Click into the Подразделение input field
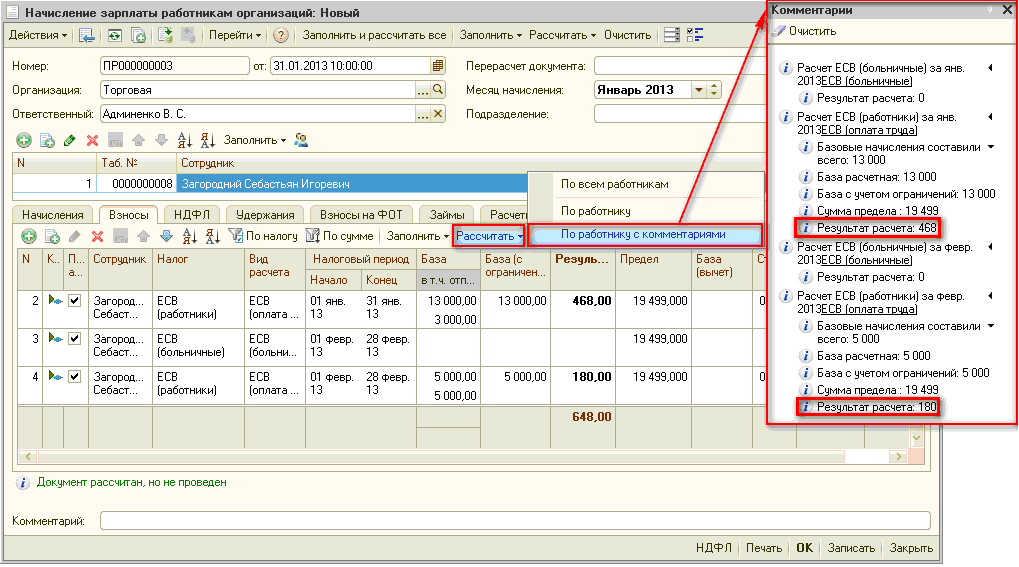This screenshot has width=1019, height=567. 680,114
